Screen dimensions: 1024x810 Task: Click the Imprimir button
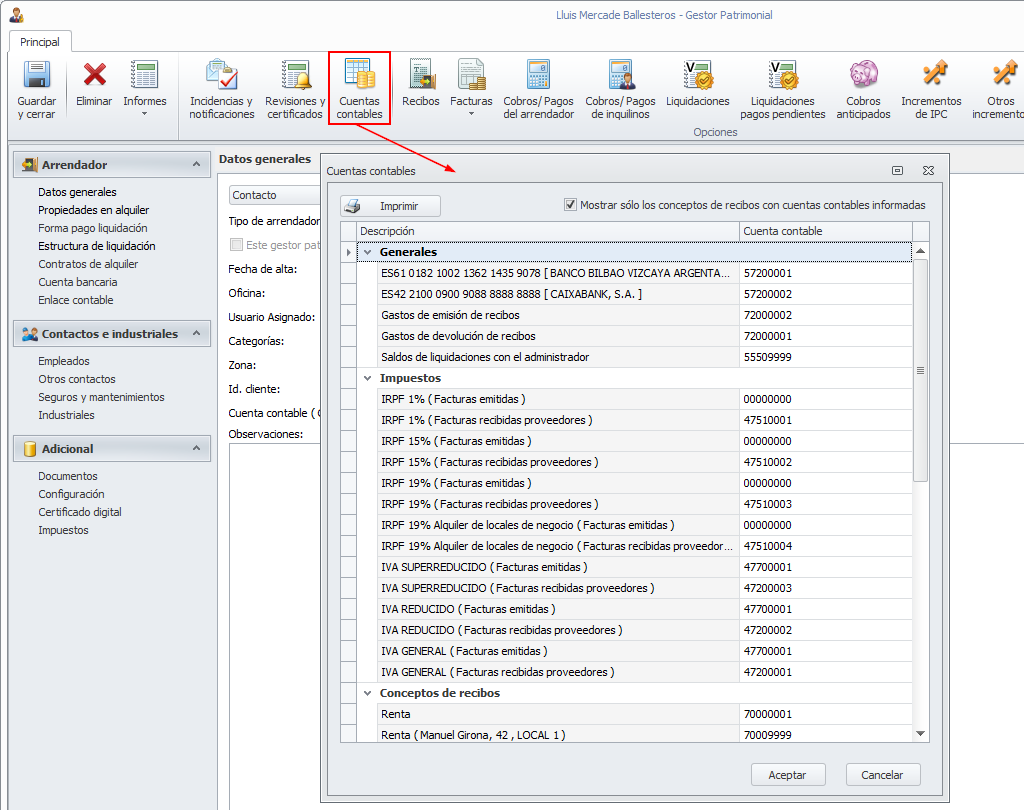pyautogui.click(x=390, y=206)
